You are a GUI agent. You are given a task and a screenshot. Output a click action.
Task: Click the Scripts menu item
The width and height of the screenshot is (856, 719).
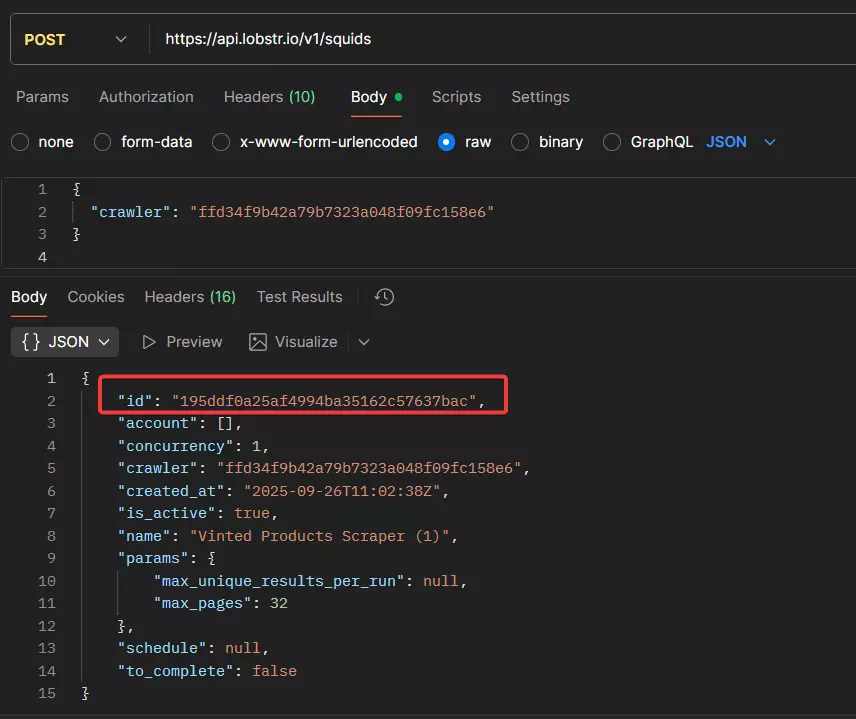pyautogui.click(x=456, y=97)
